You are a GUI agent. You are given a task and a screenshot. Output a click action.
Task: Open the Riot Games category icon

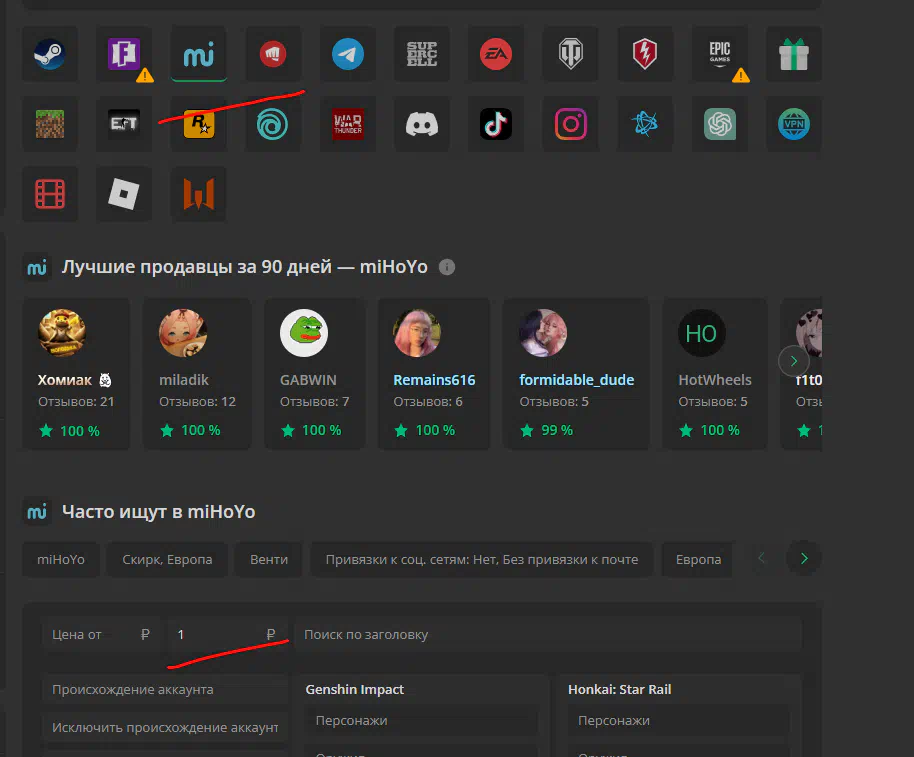point(273,54)
